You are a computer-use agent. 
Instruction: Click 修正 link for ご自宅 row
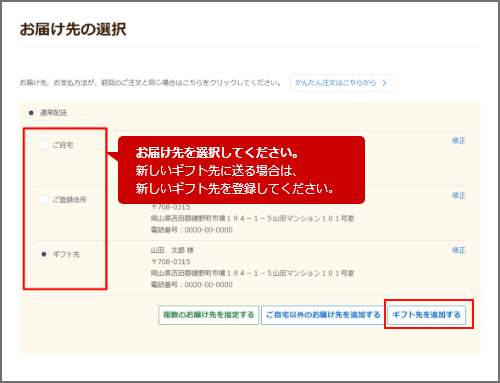pos(458,141)
